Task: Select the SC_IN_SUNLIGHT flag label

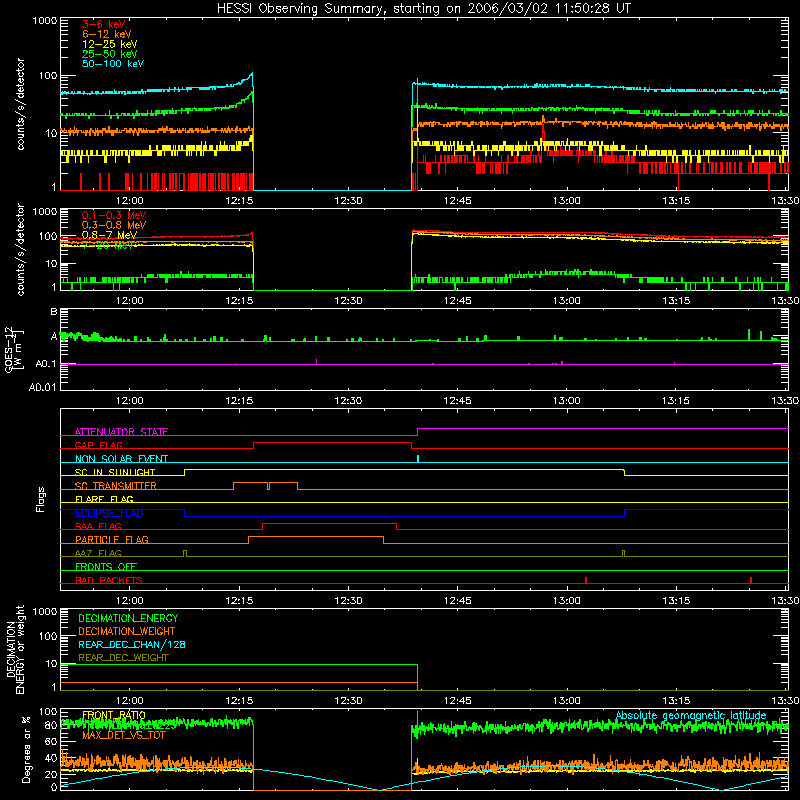Action: 115,472
